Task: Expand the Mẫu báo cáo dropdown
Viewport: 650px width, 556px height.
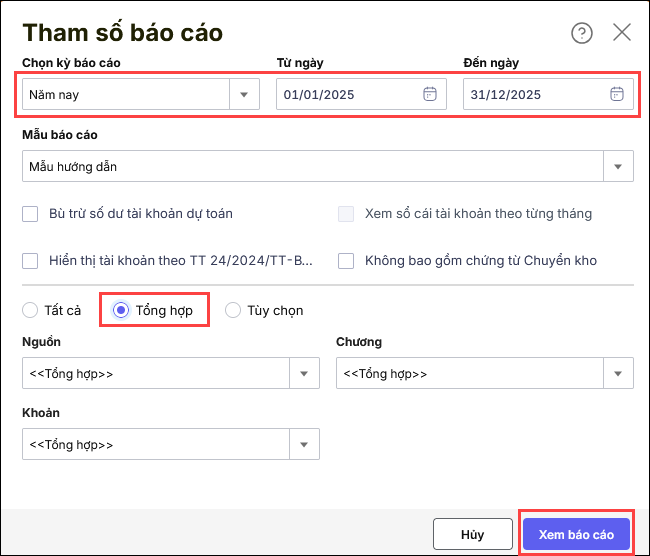Action: [x=618, y=166]
